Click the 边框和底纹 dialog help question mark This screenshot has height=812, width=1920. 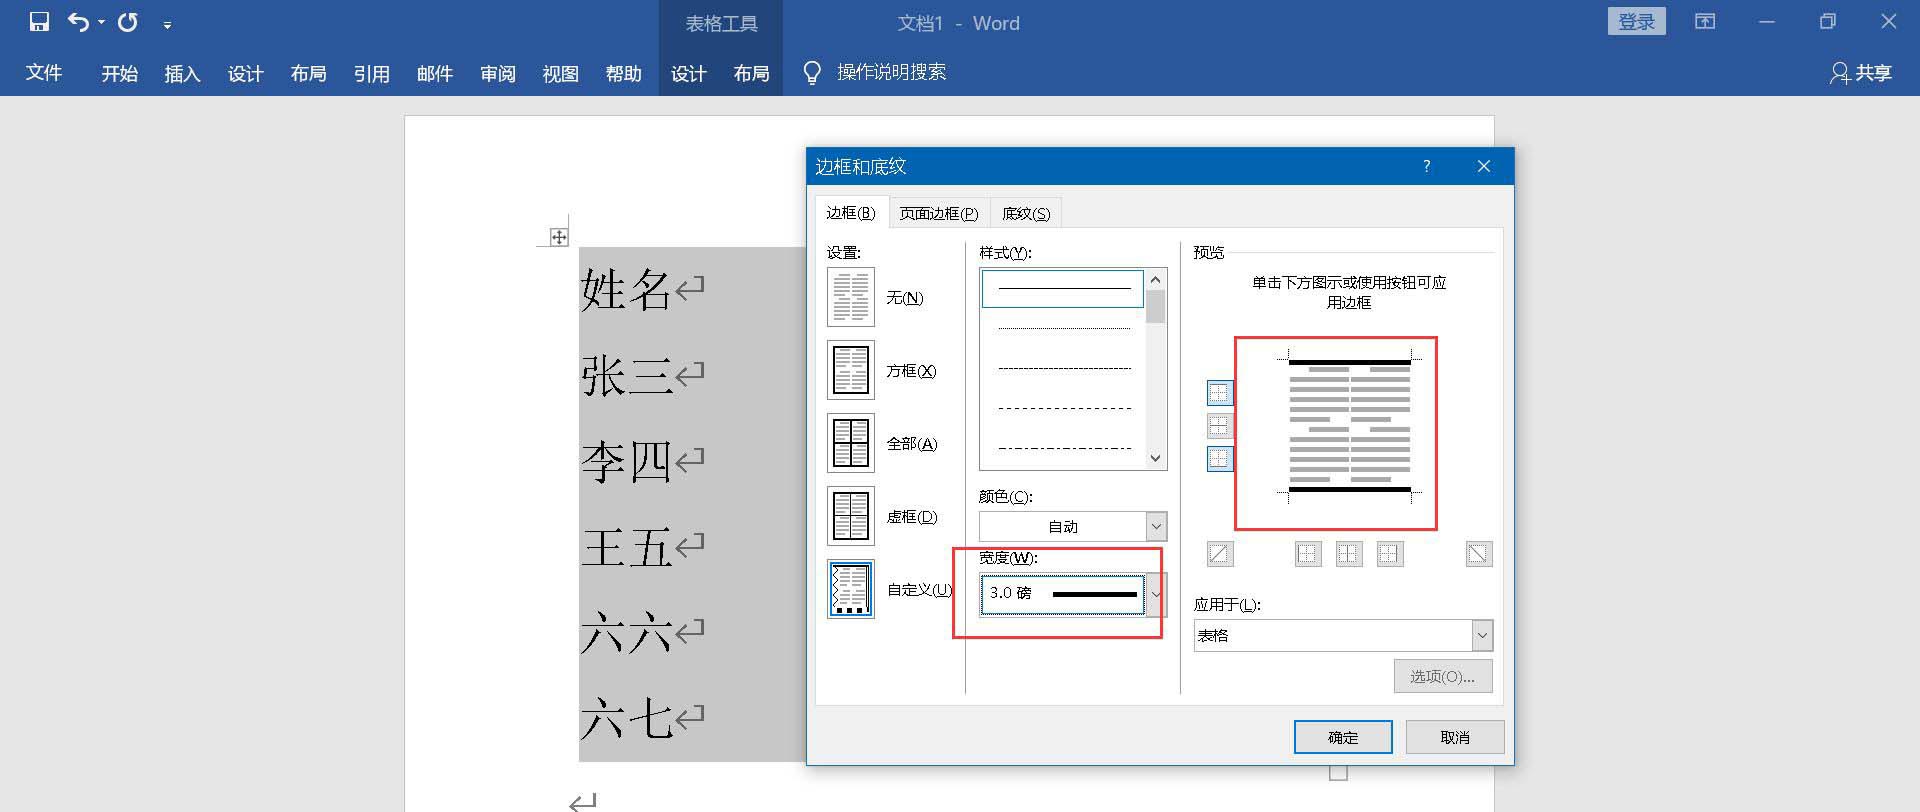coord(1427,166)
